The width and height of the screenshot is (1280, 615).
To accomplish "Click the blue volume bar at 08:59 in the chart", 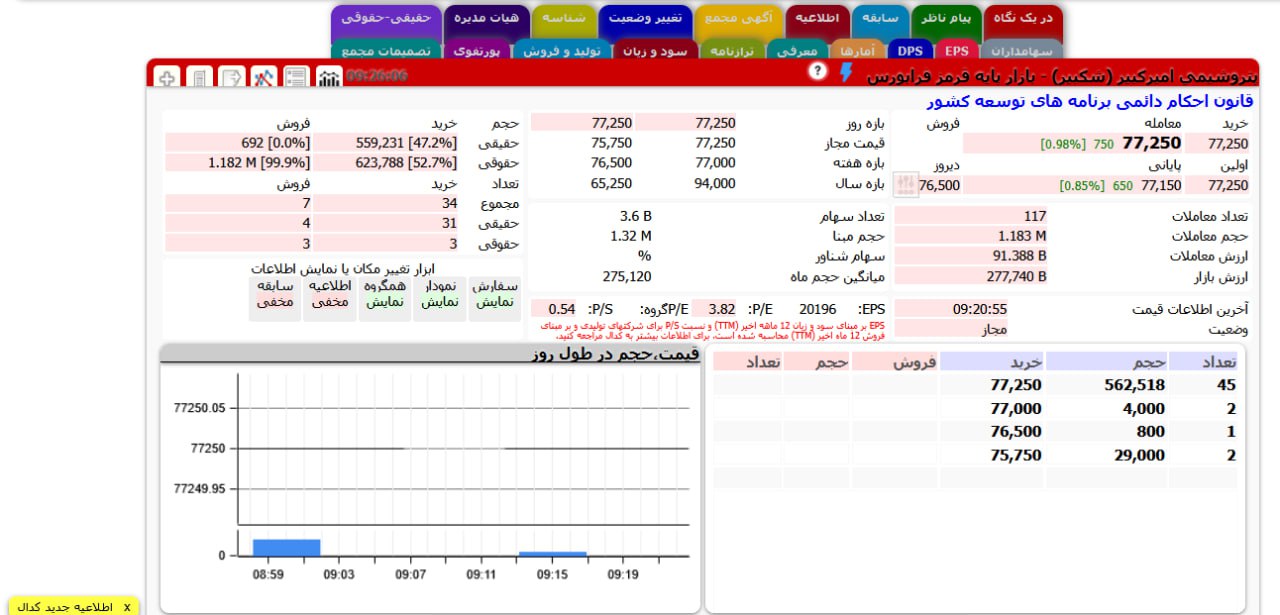I will pos(286,547).
